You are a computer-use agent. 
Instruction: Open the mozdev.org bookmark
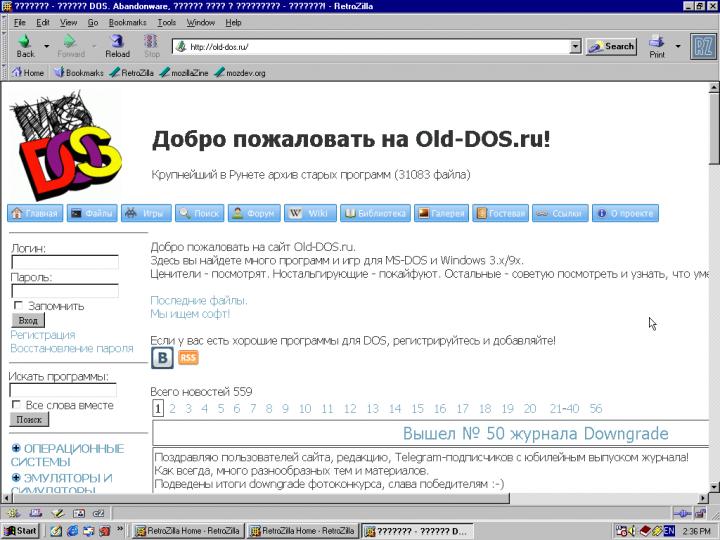tap(240, 73)
